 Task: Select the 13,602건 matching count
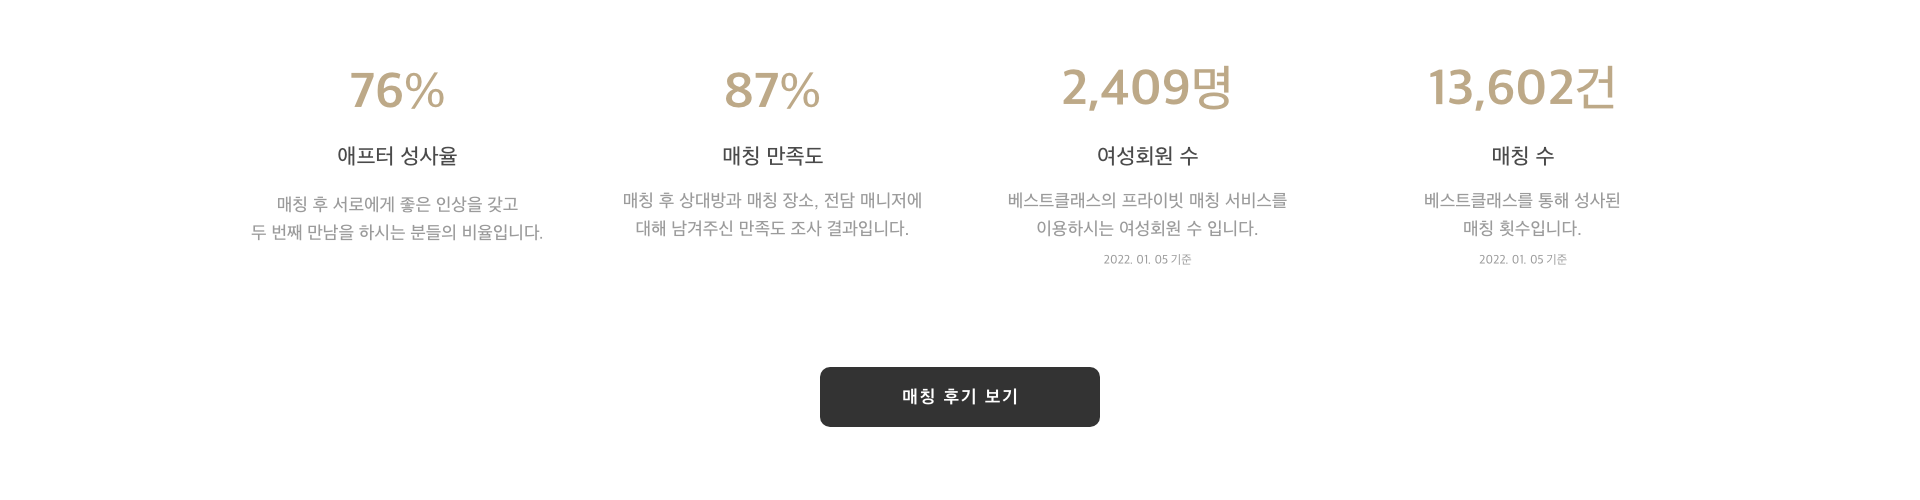pos(1522,87)
